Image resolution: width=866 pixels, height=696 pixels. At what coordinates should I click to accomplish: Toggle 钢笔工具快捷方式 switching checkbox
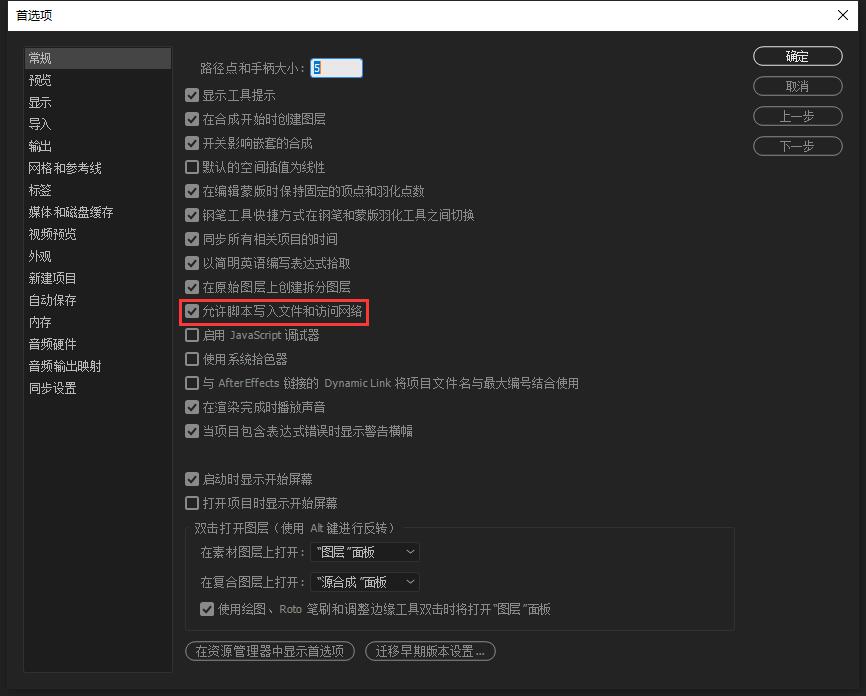point(192,215)
